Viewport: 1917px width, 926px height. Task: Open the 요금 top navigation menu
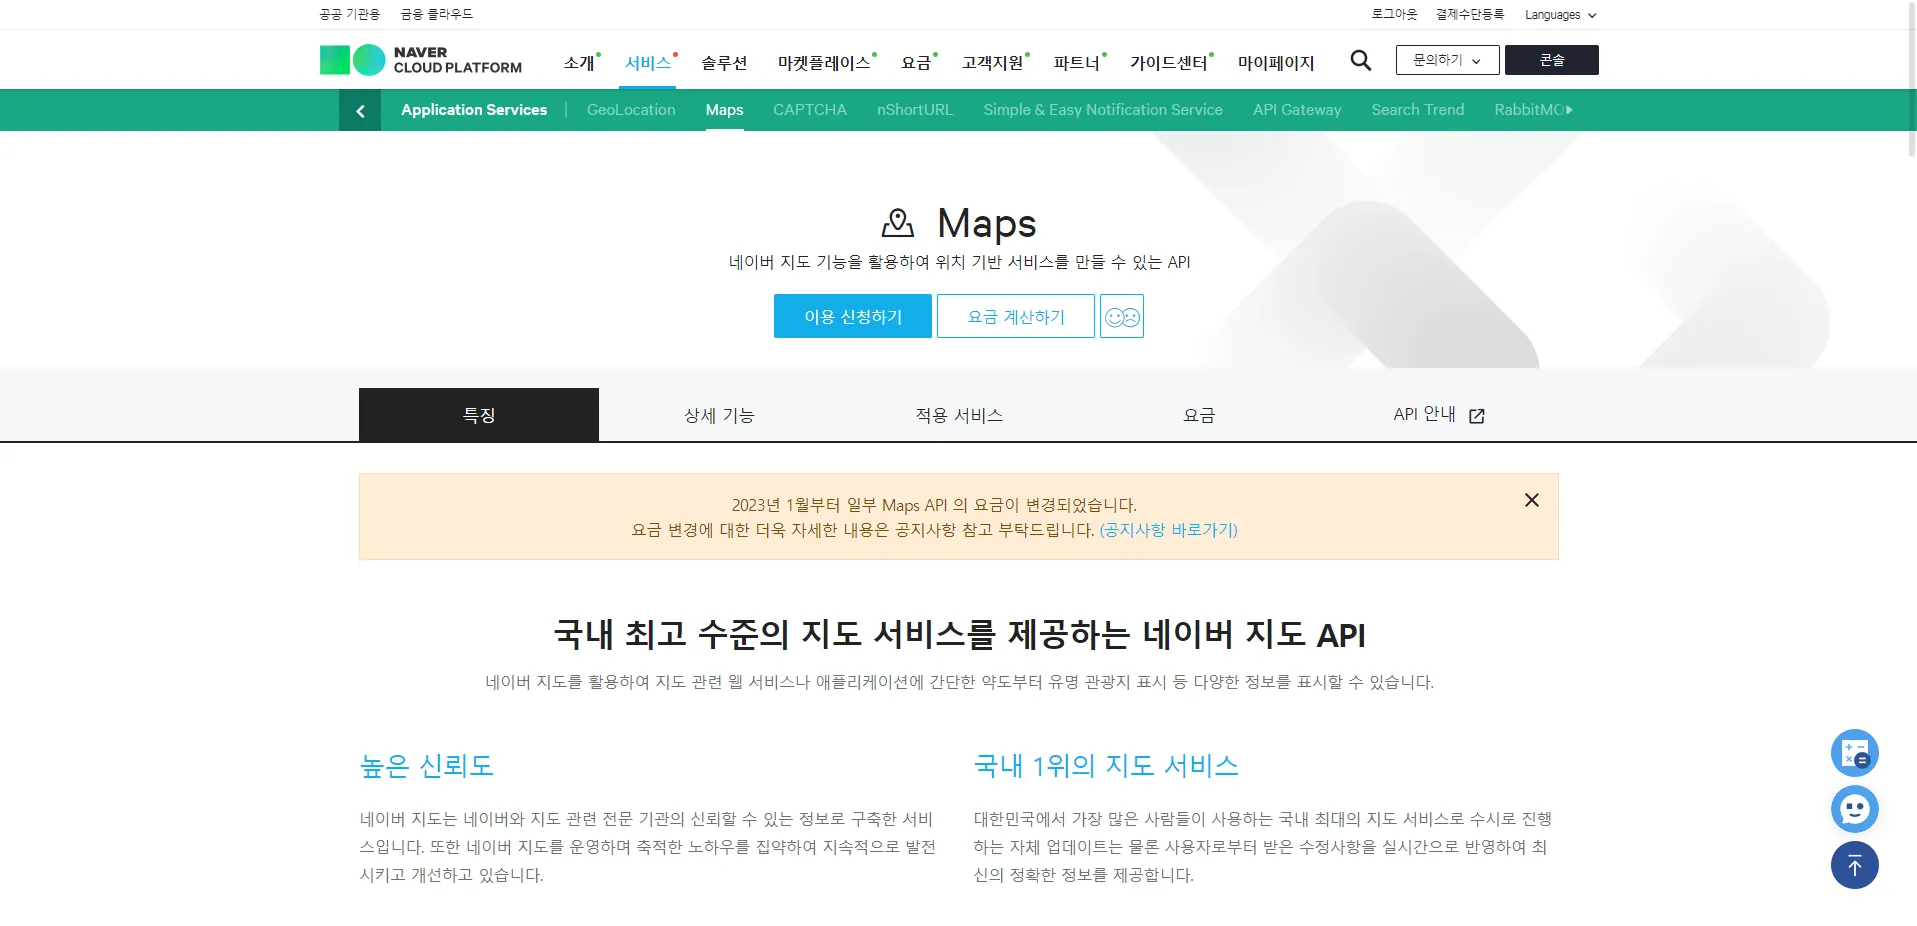click(916, 63)
